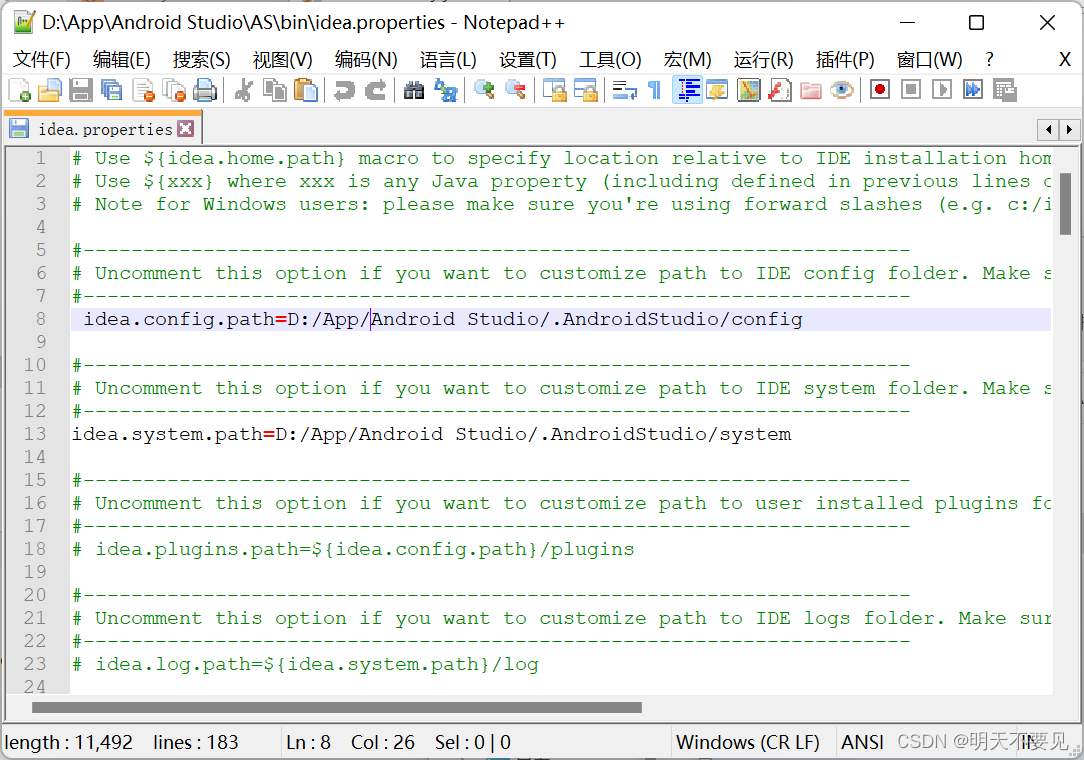Toggle the indent guide icon
Viewport: 1084px width, 760px height.
click(688, 91)
